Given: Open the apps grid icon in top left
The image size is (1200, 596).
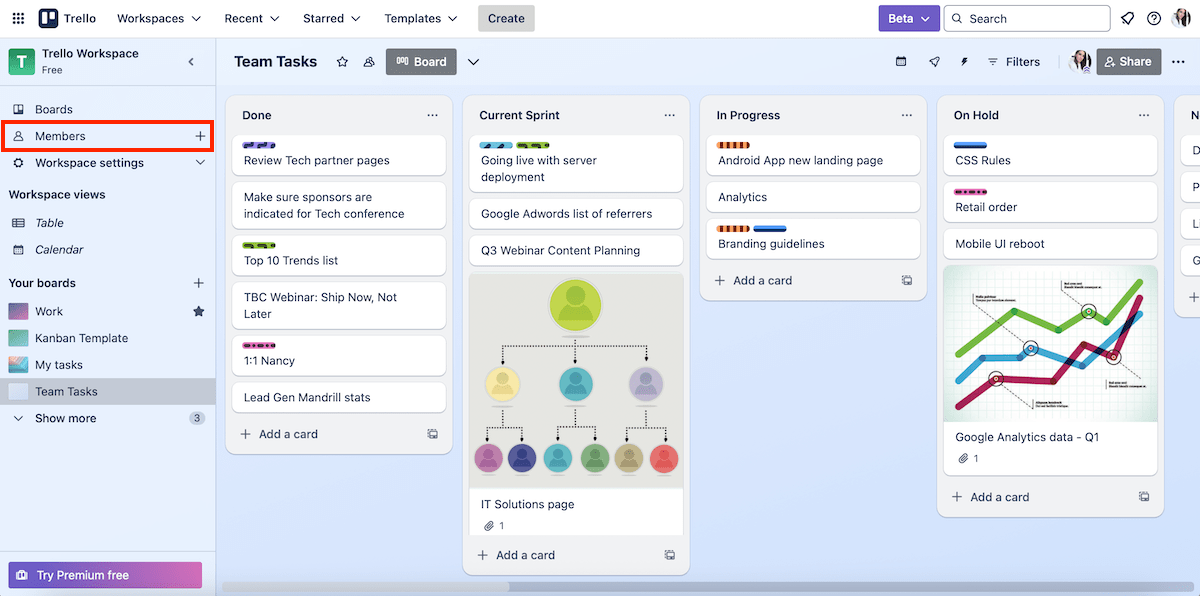Looking at the screenshot, I should [17, 17].
